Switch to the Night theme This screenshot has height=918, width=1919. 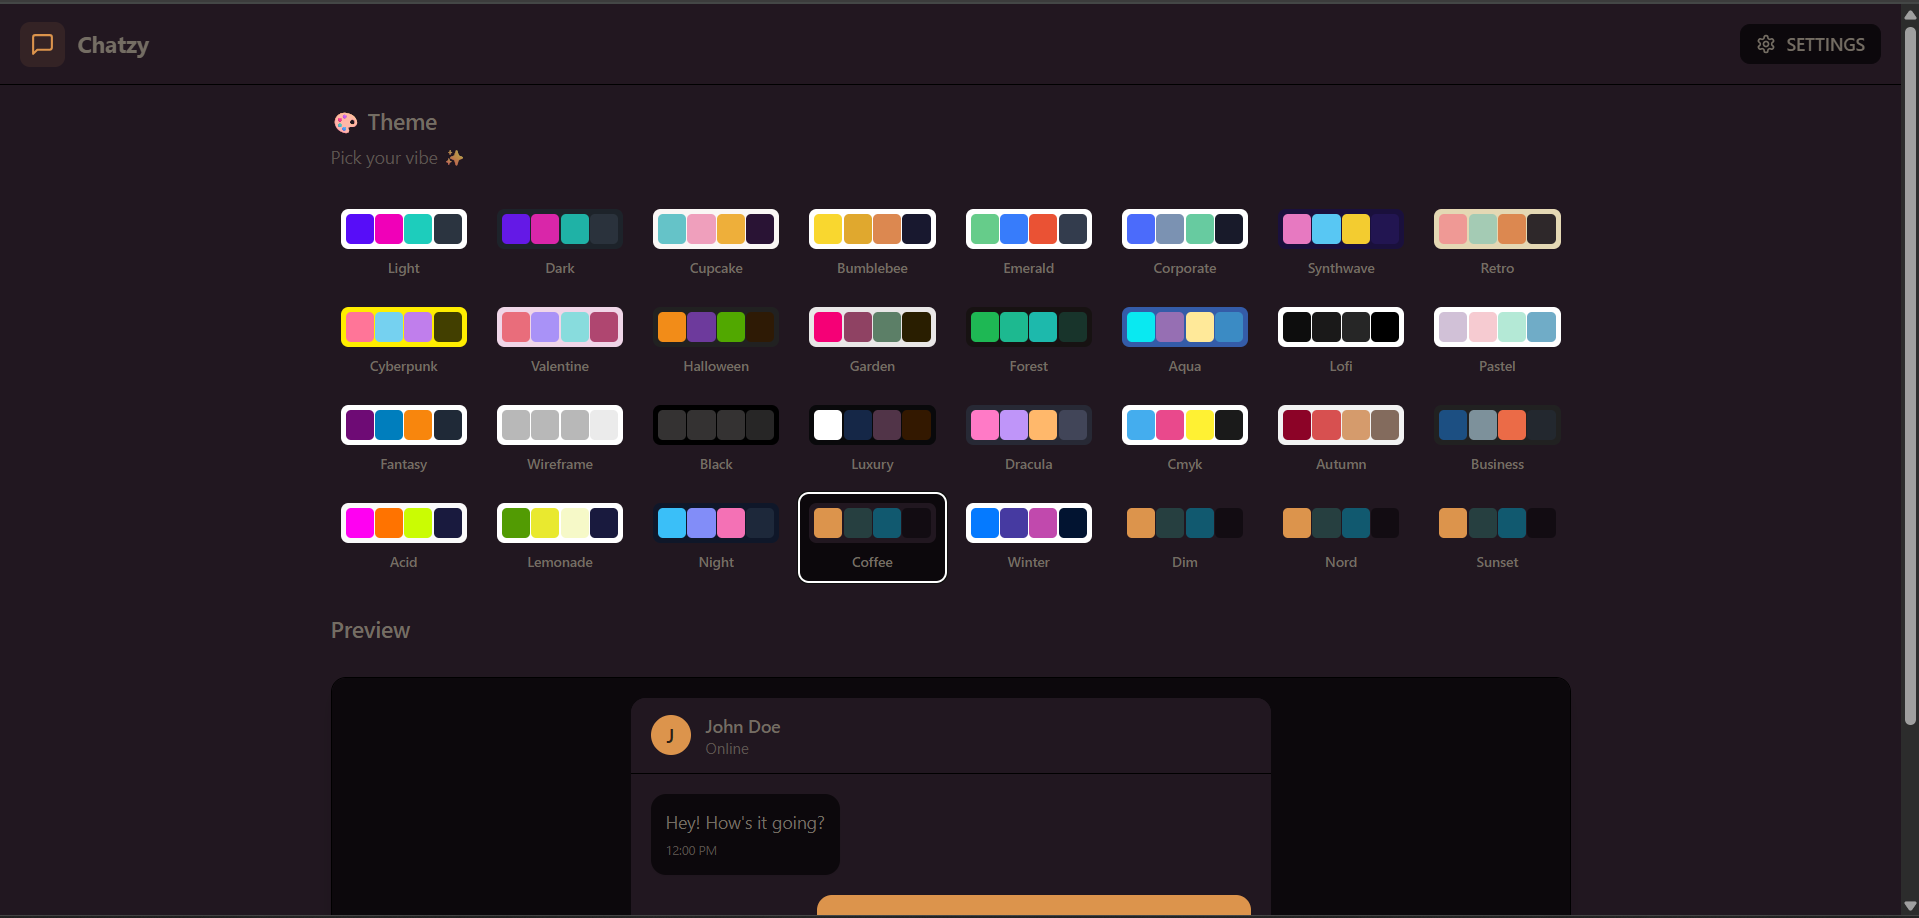point(716,537)
